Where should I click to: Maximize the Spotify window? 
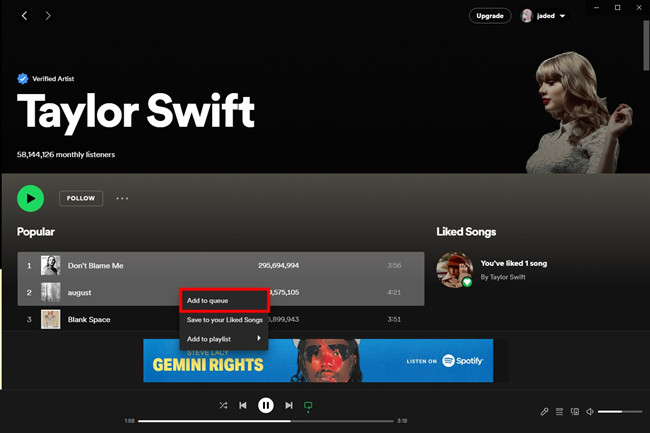tap(618, 7)
